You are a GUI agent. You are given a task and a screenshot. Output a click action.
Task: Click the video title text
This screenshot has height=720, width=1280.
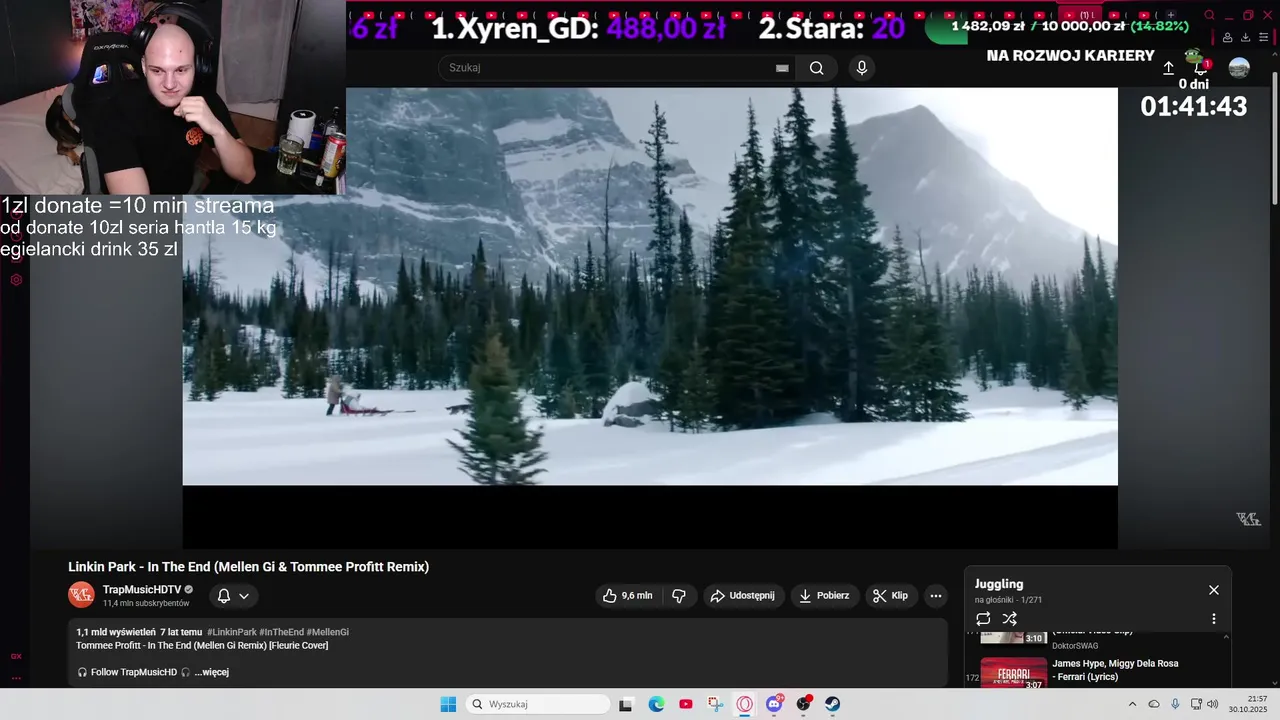point(248,567)
